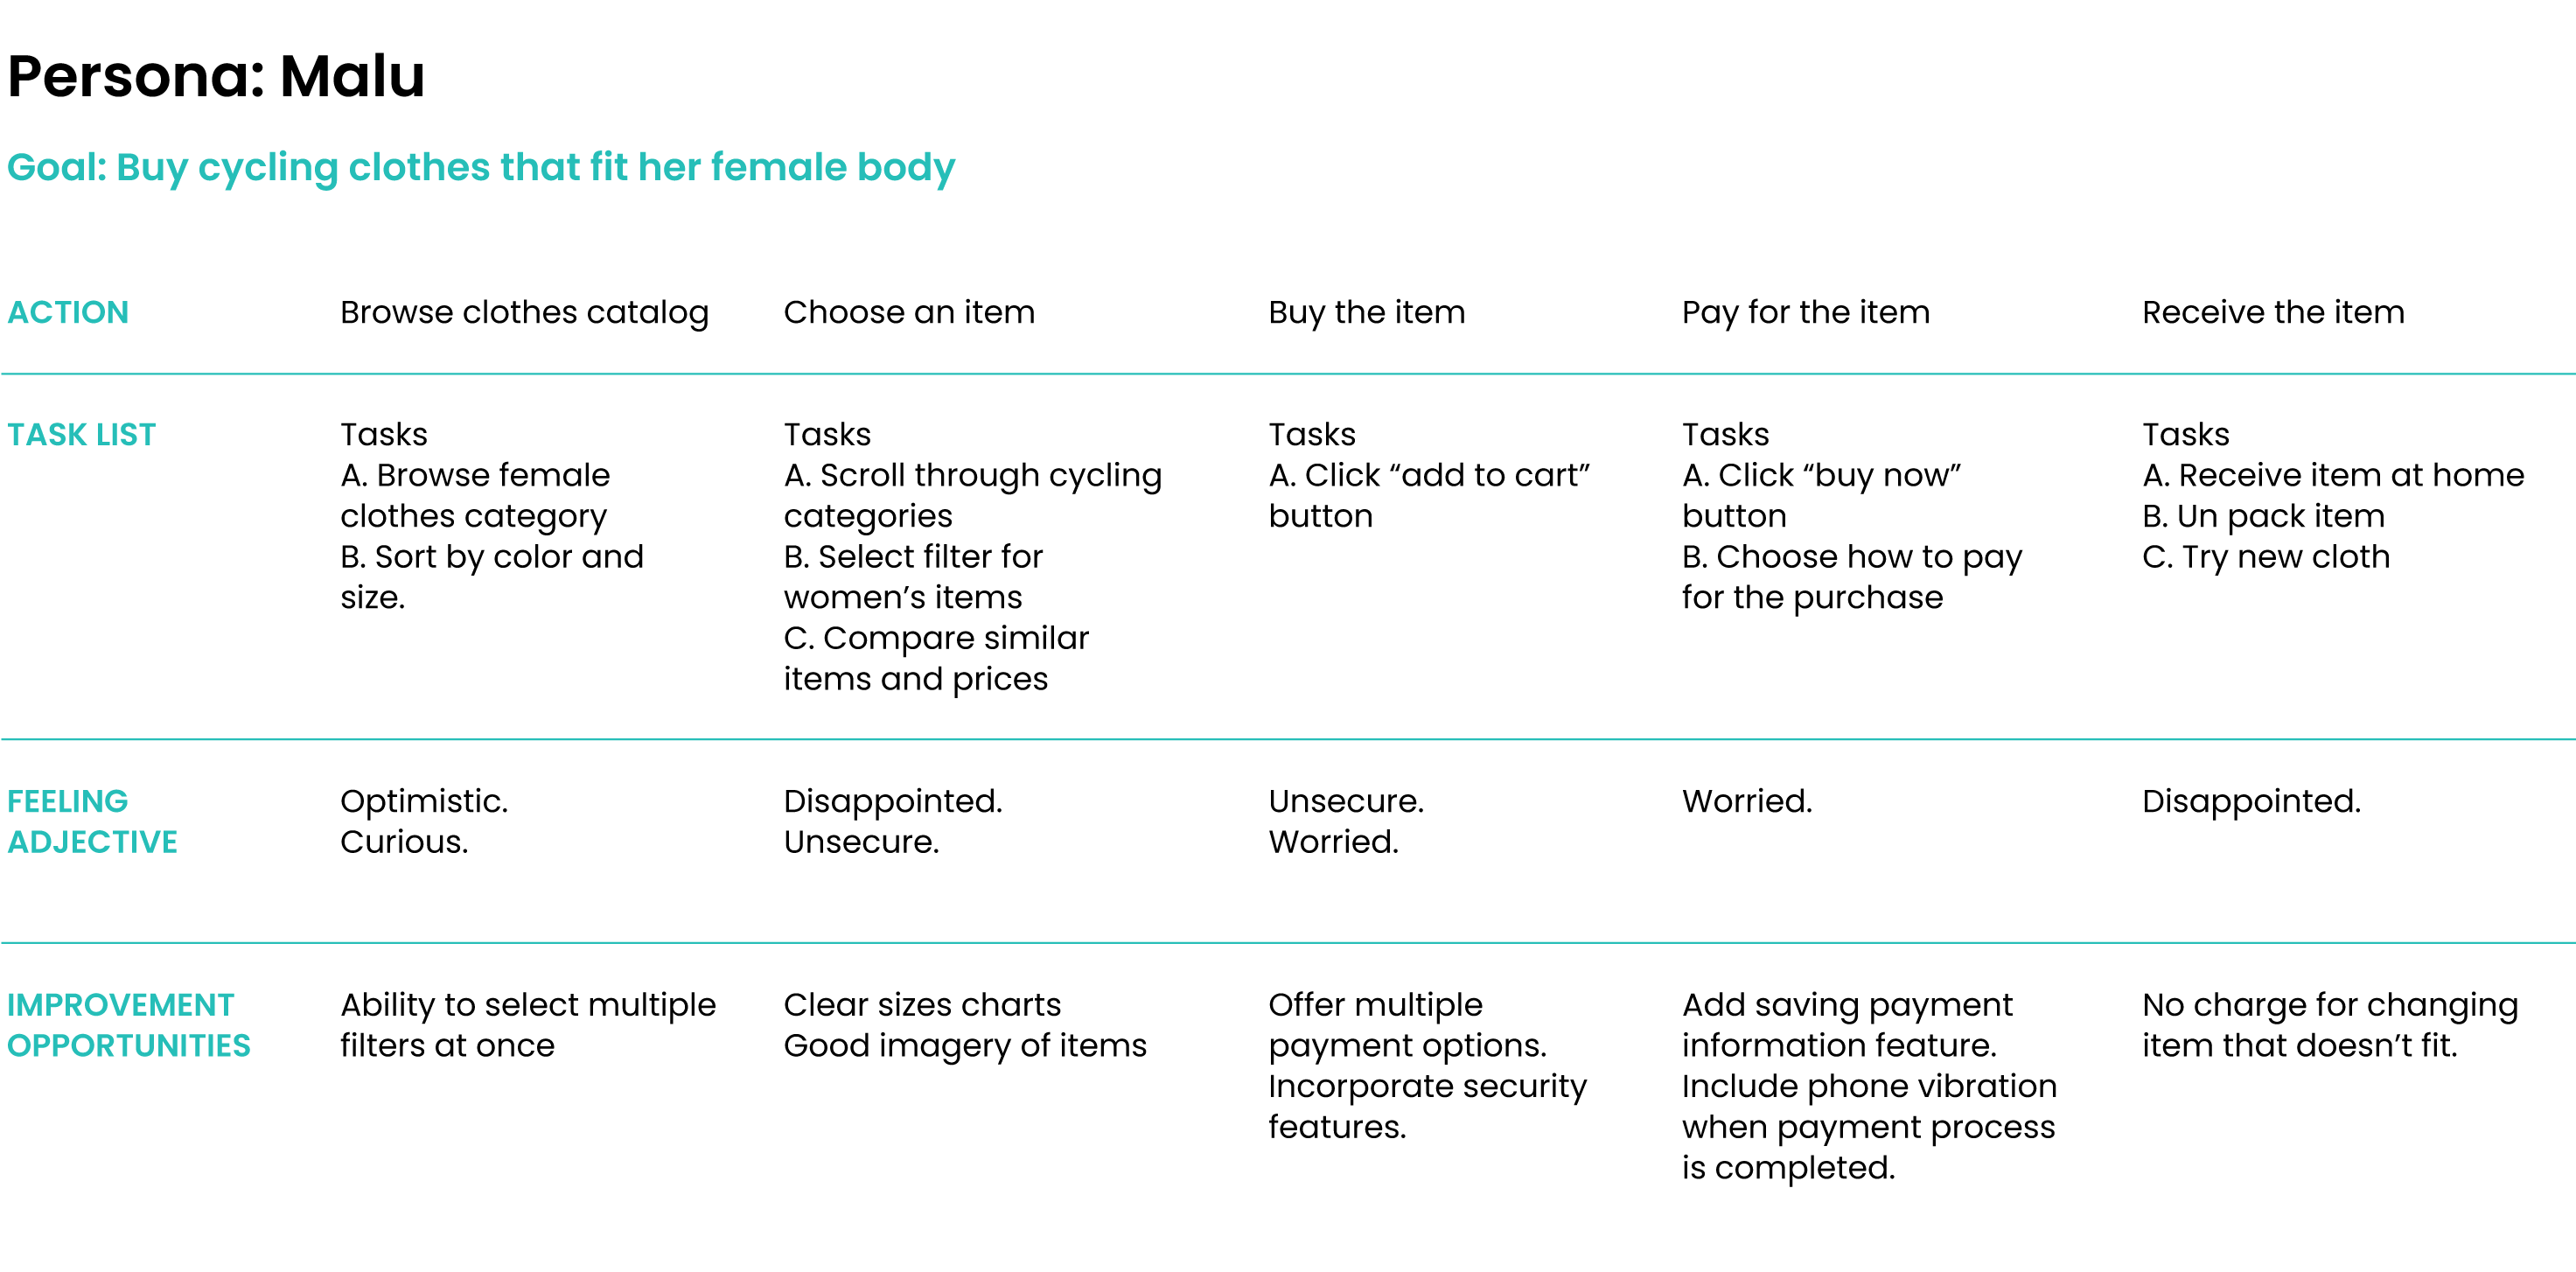Click the "Persona: Malu" title

click(x=216, y=76)
